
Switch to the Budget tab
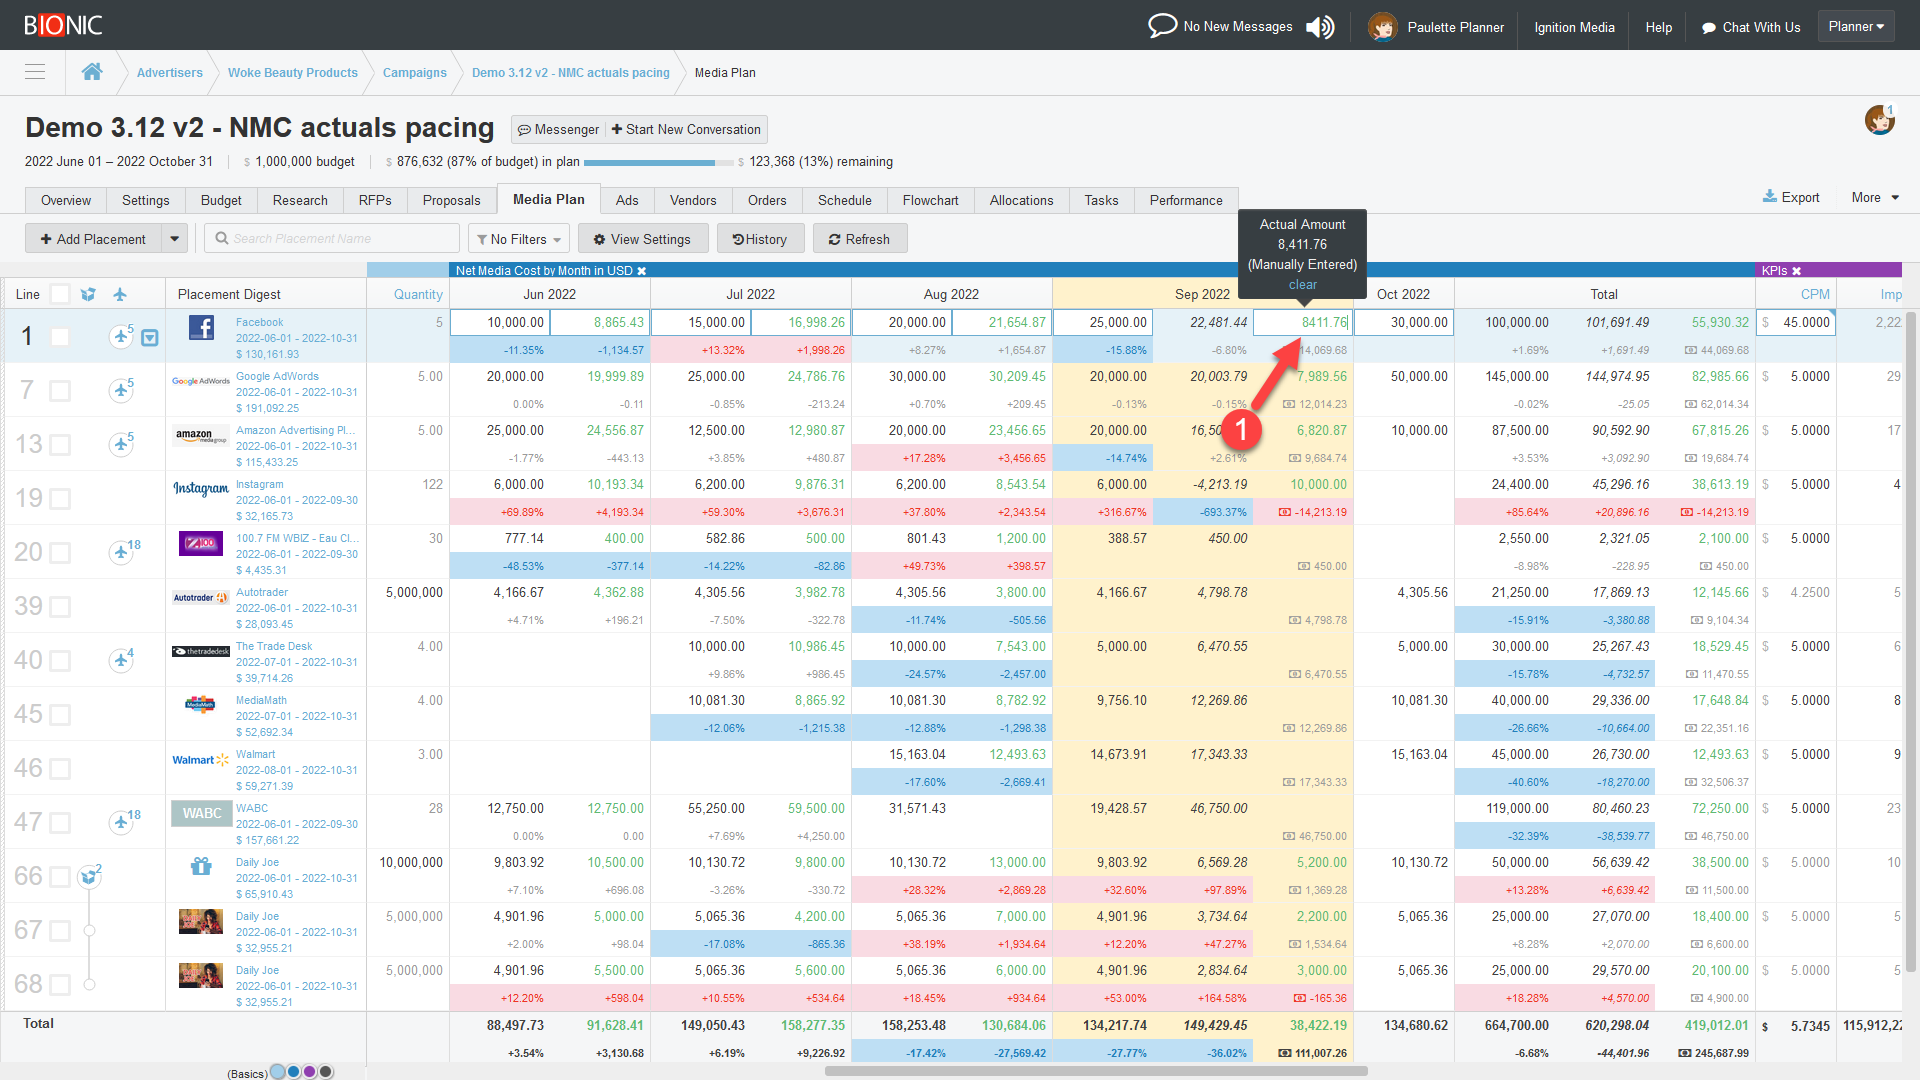coord(221,200)
